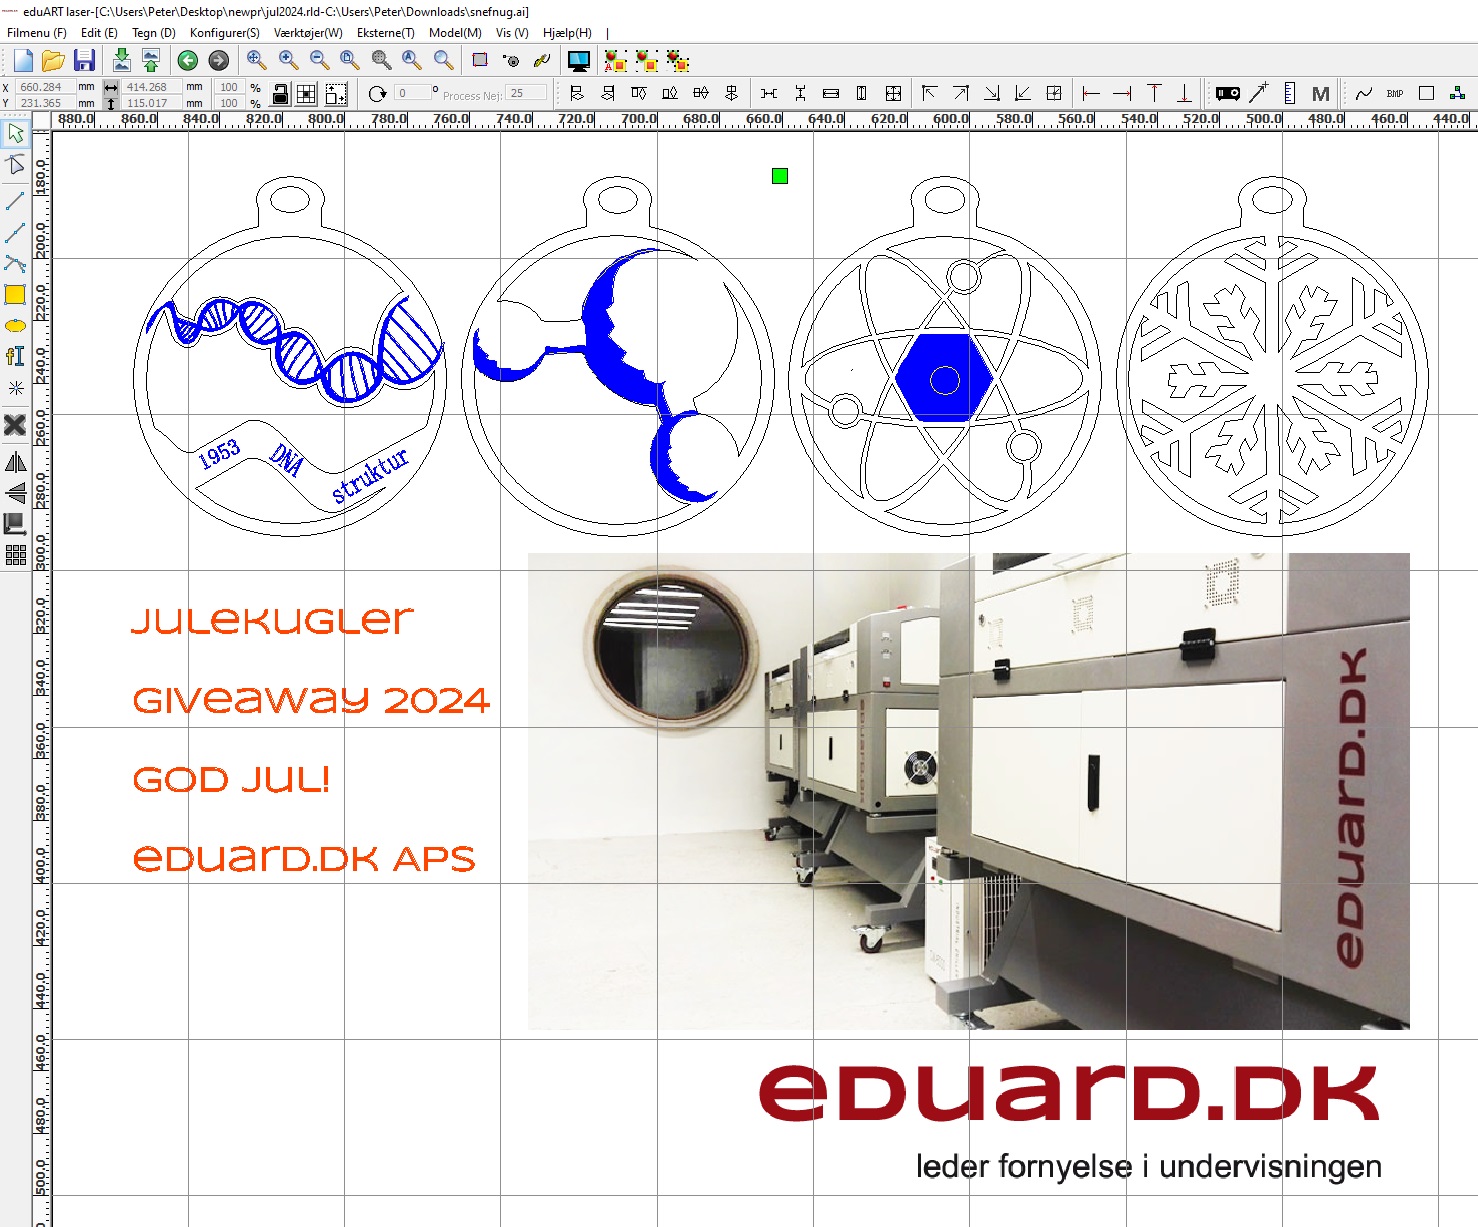Click the monitor display preview icon
Image resolution: width=1478 pixels, height=1227 pixels.
(x=578, y=61)
